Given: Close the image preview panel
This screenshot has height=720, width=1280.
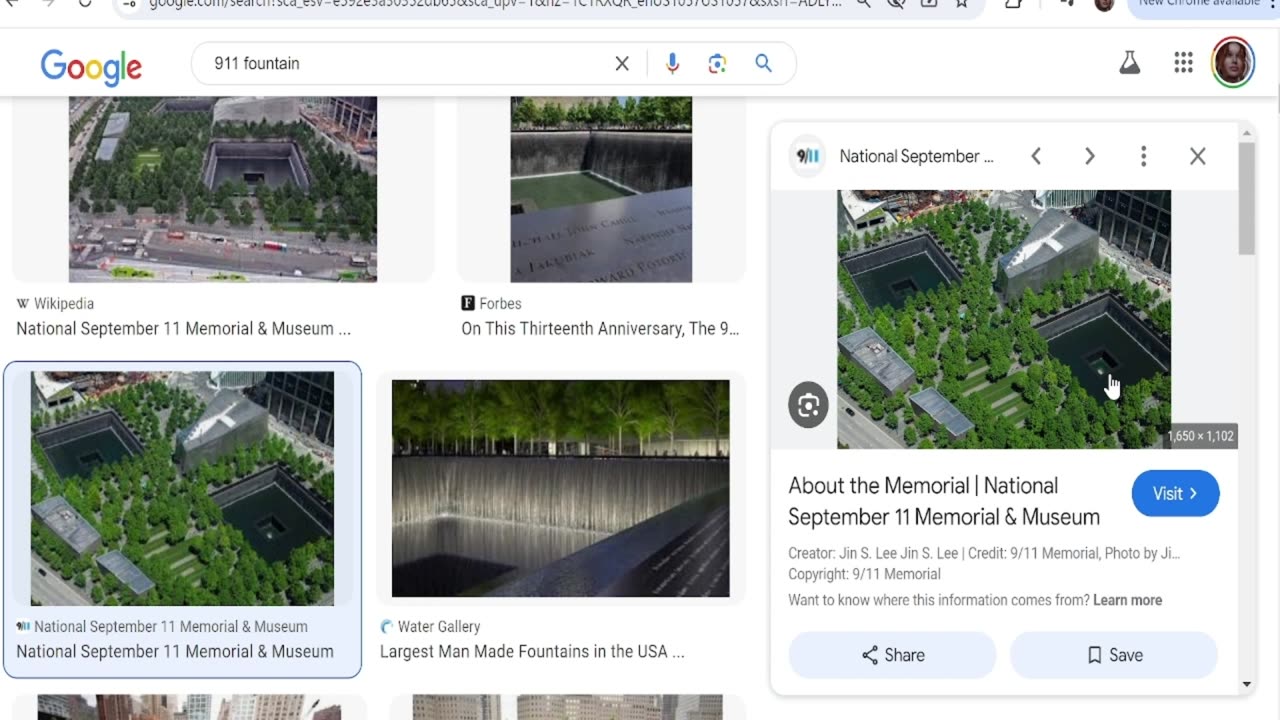Looking at the screenshot, I should [1197, 156].
